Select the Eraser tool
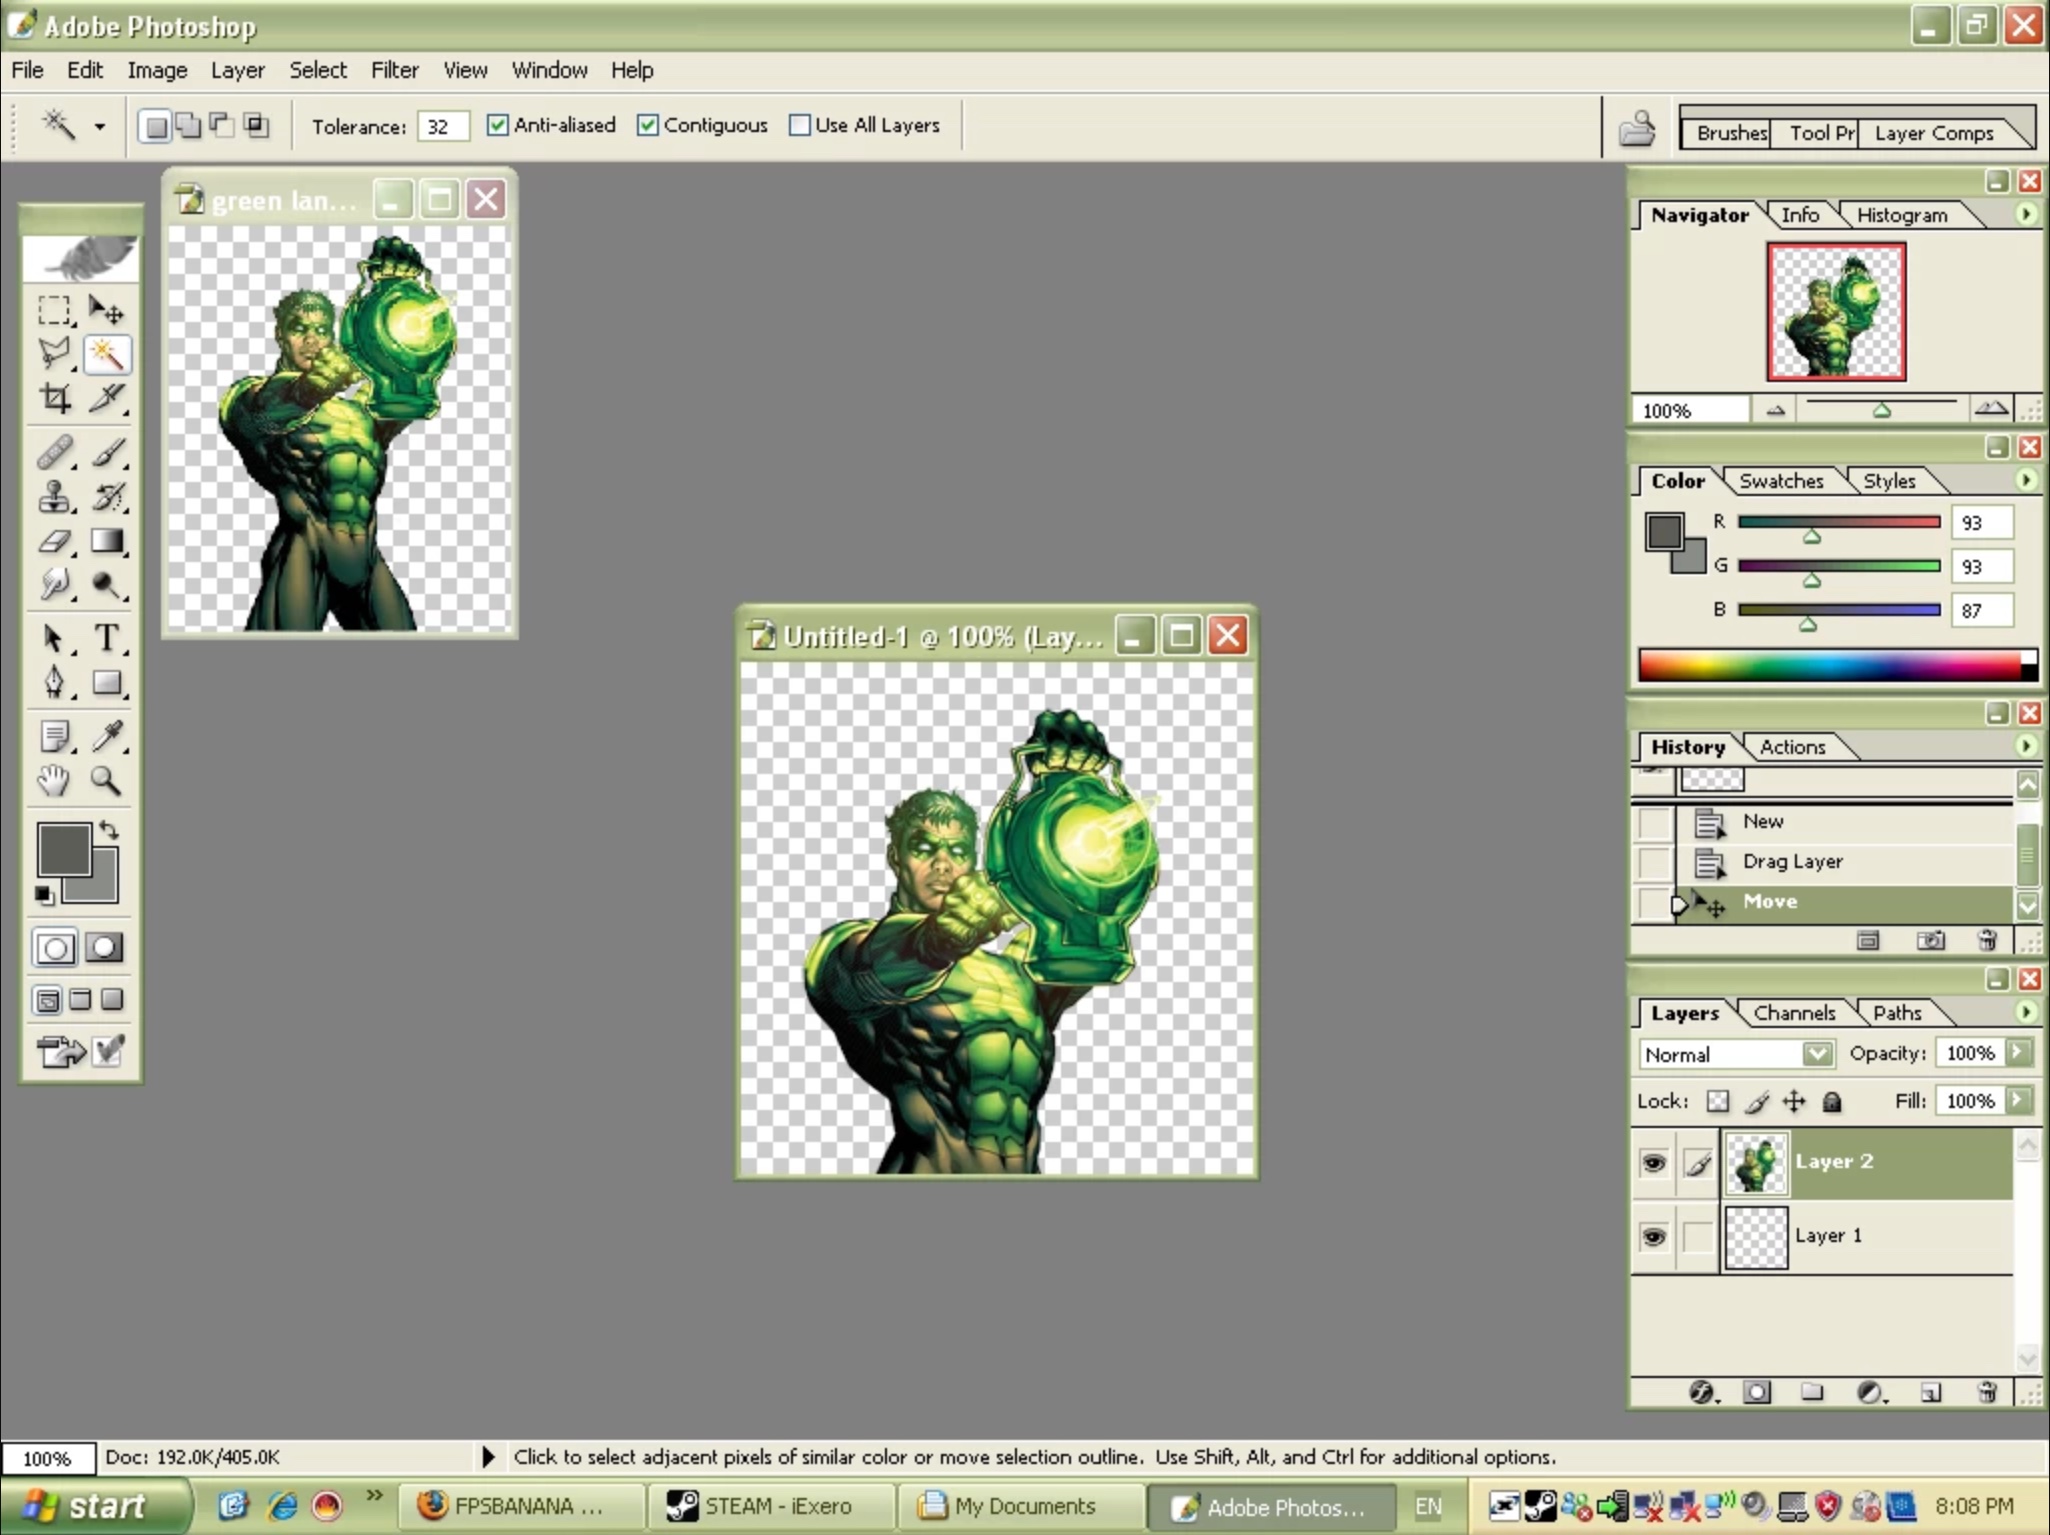This screenshot has height=1535, width=2050. [55, 541]
